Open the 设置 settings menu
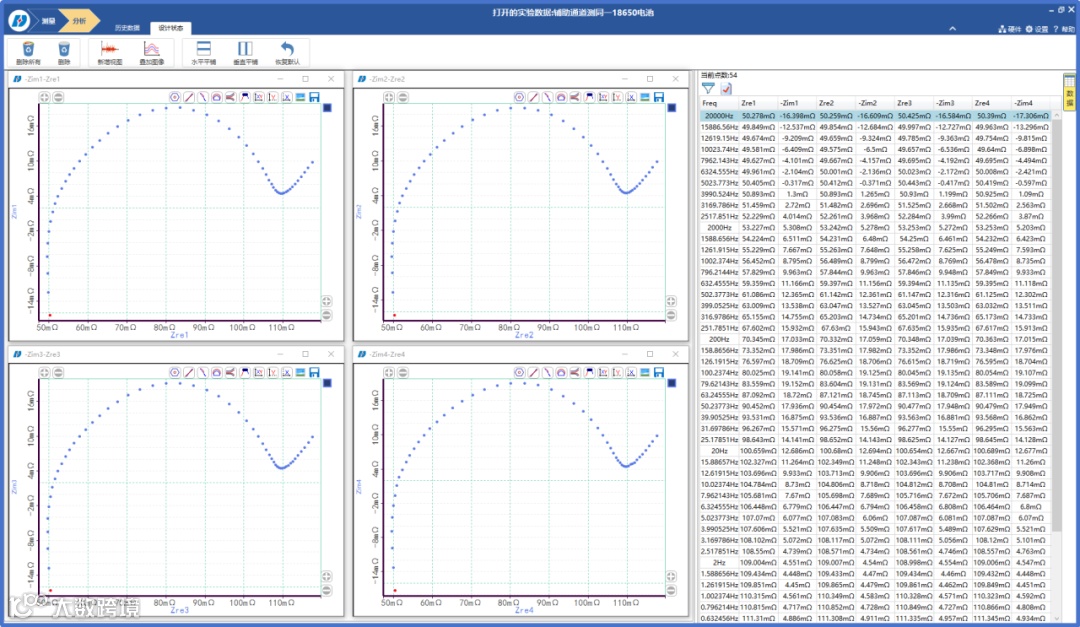Viewport: 1080px width, 627px height. point(1037,29)
